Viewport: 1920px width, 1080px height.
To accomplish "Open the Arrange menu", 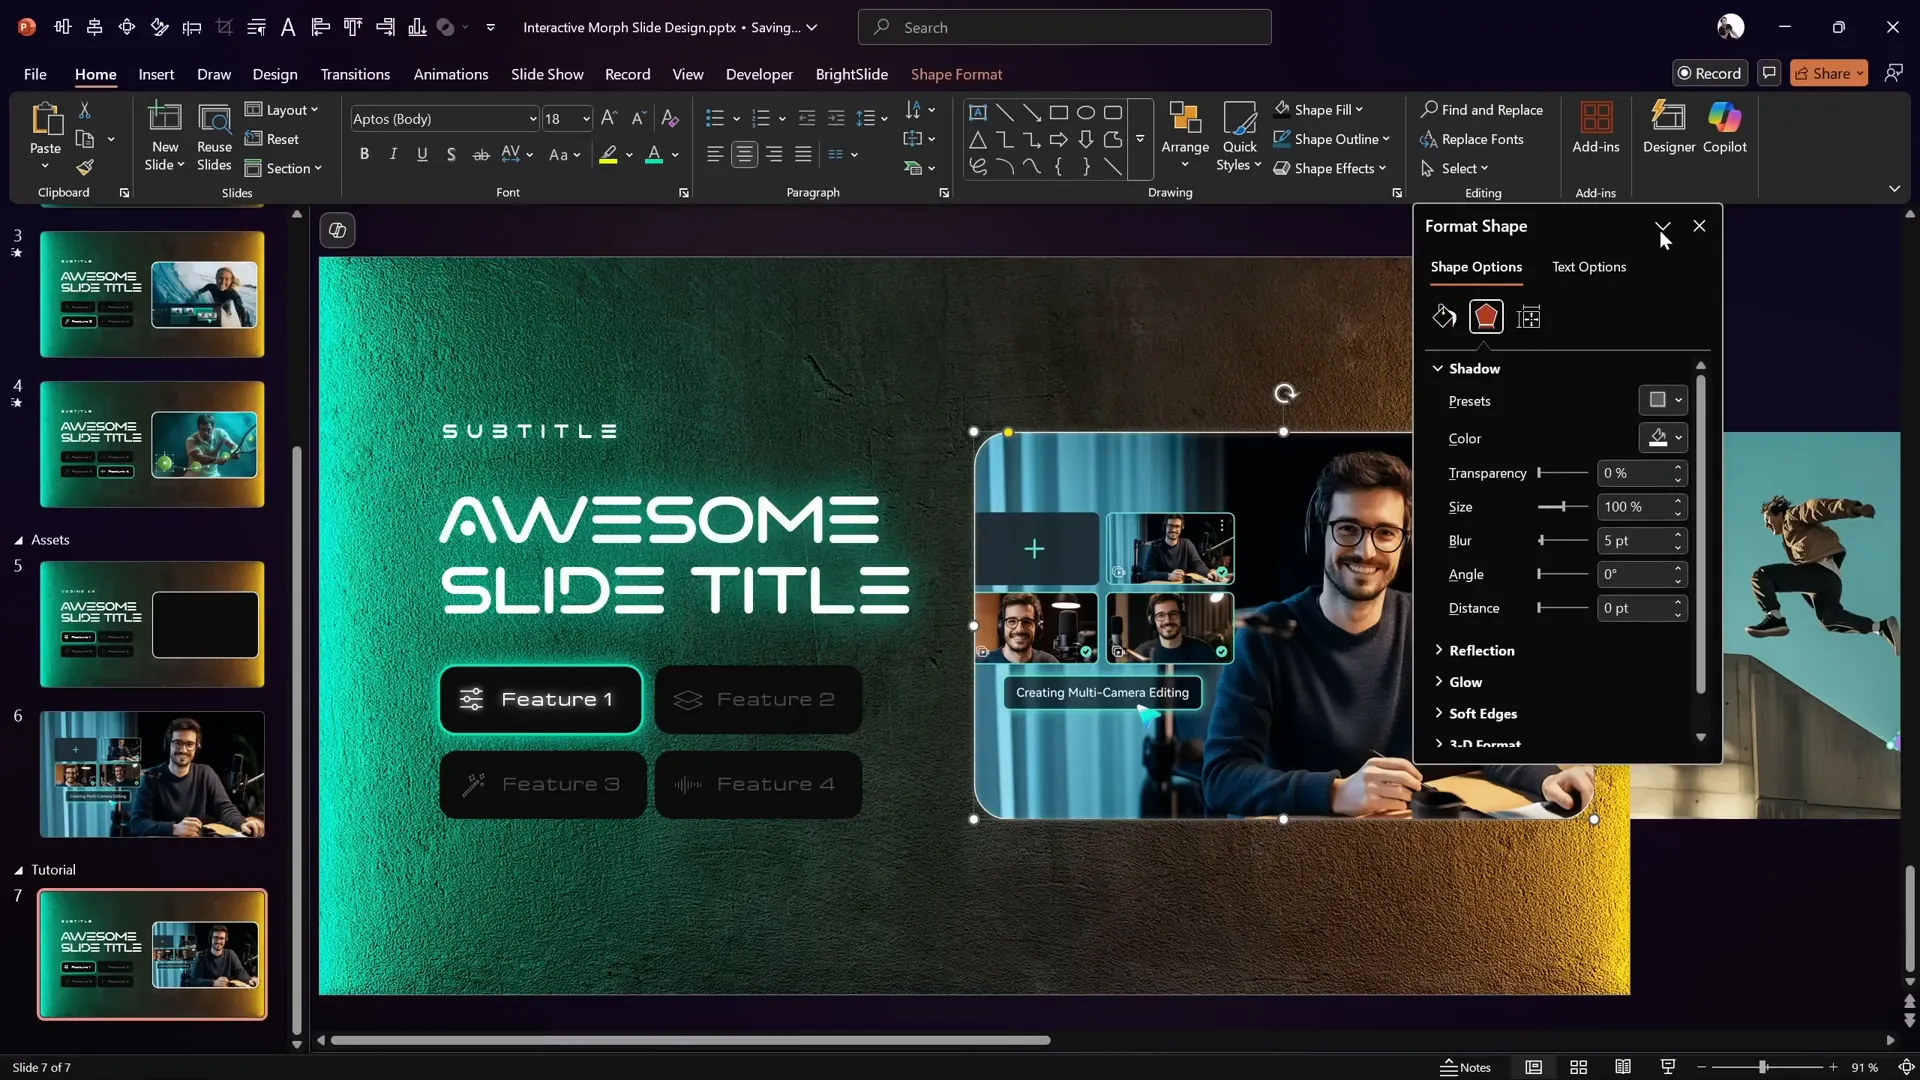I will pos(1185,136).
